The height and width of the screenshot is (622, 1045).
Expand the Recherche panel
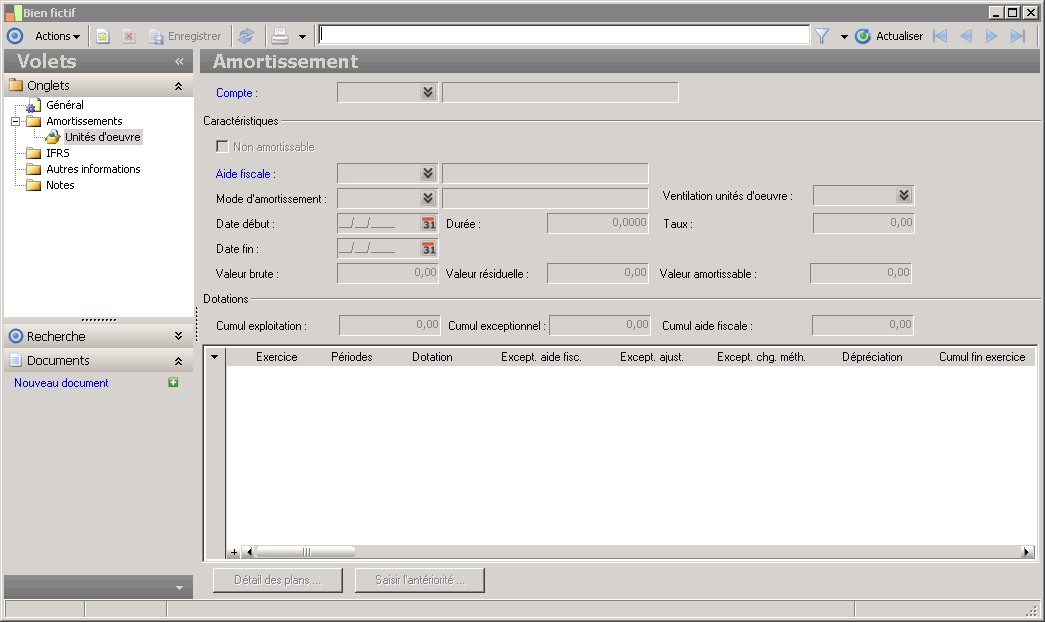178,337
